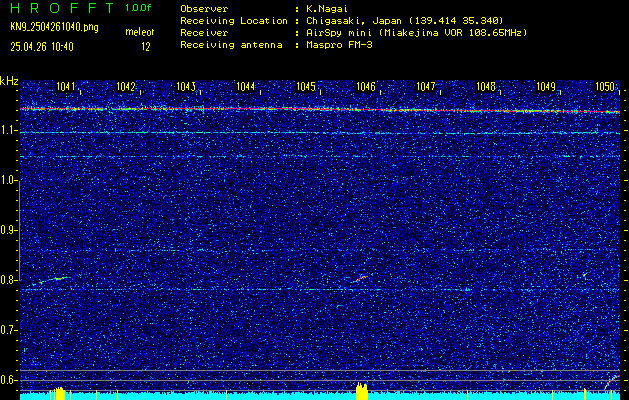Click the yellow power burst below 1046
Viewport: 629px width, 400px height.
coord(362,391)
